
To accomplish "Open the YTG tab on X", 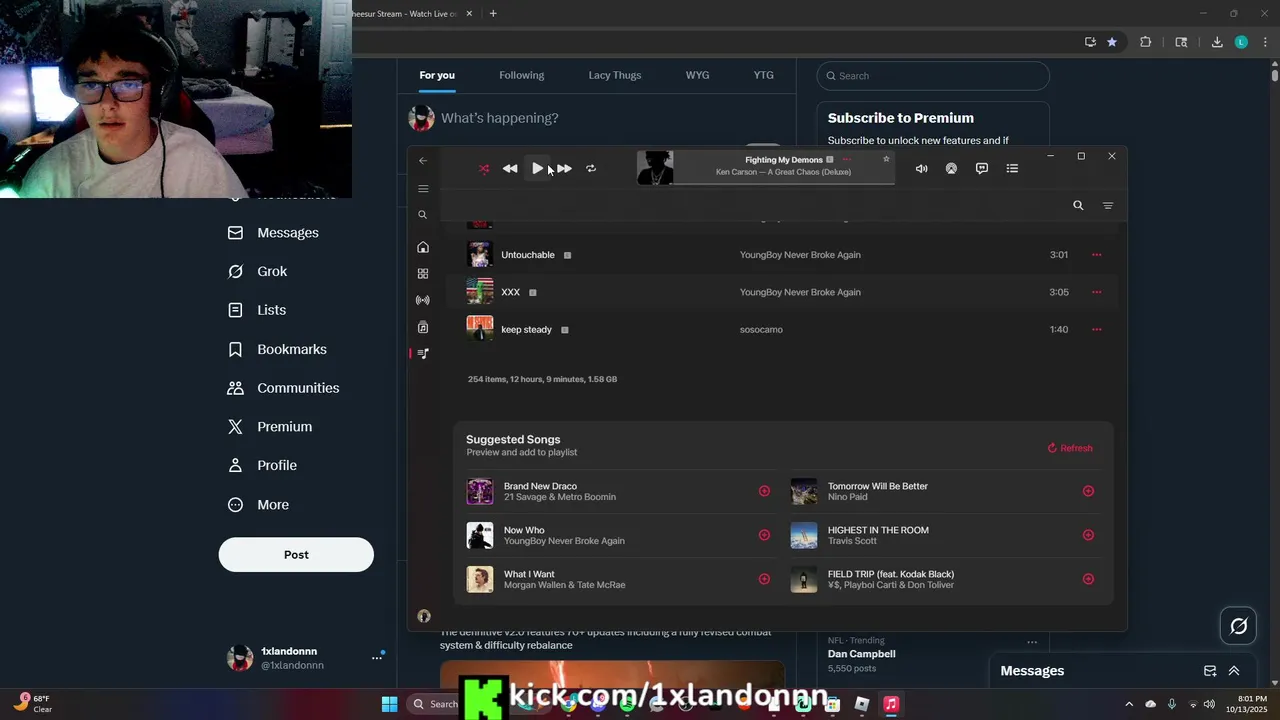I will click(x=764, y=75).
